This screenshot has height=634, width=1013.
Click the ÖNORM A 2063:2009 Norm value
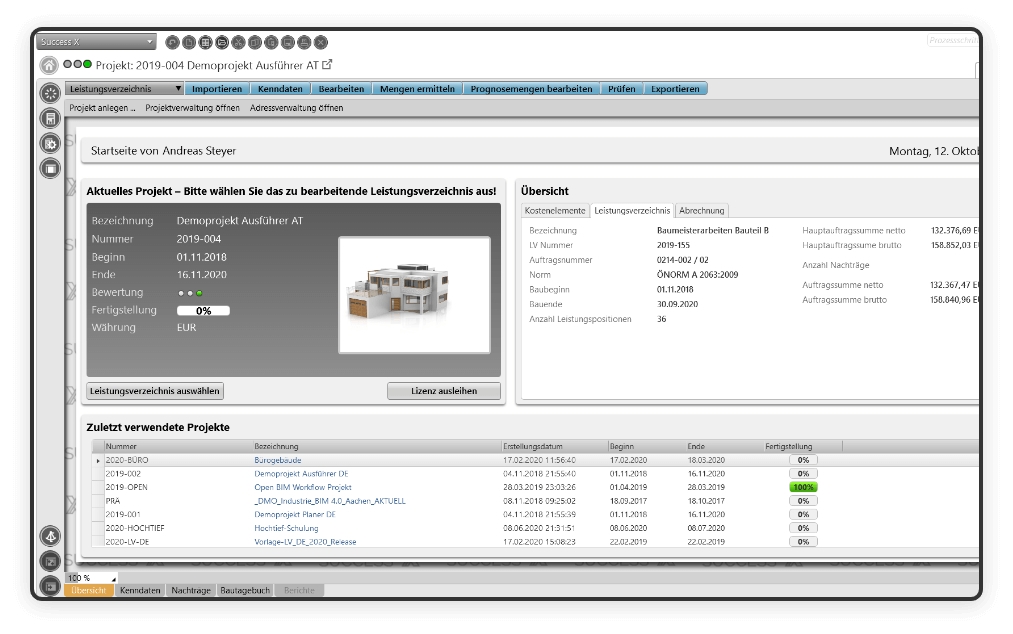697,275
